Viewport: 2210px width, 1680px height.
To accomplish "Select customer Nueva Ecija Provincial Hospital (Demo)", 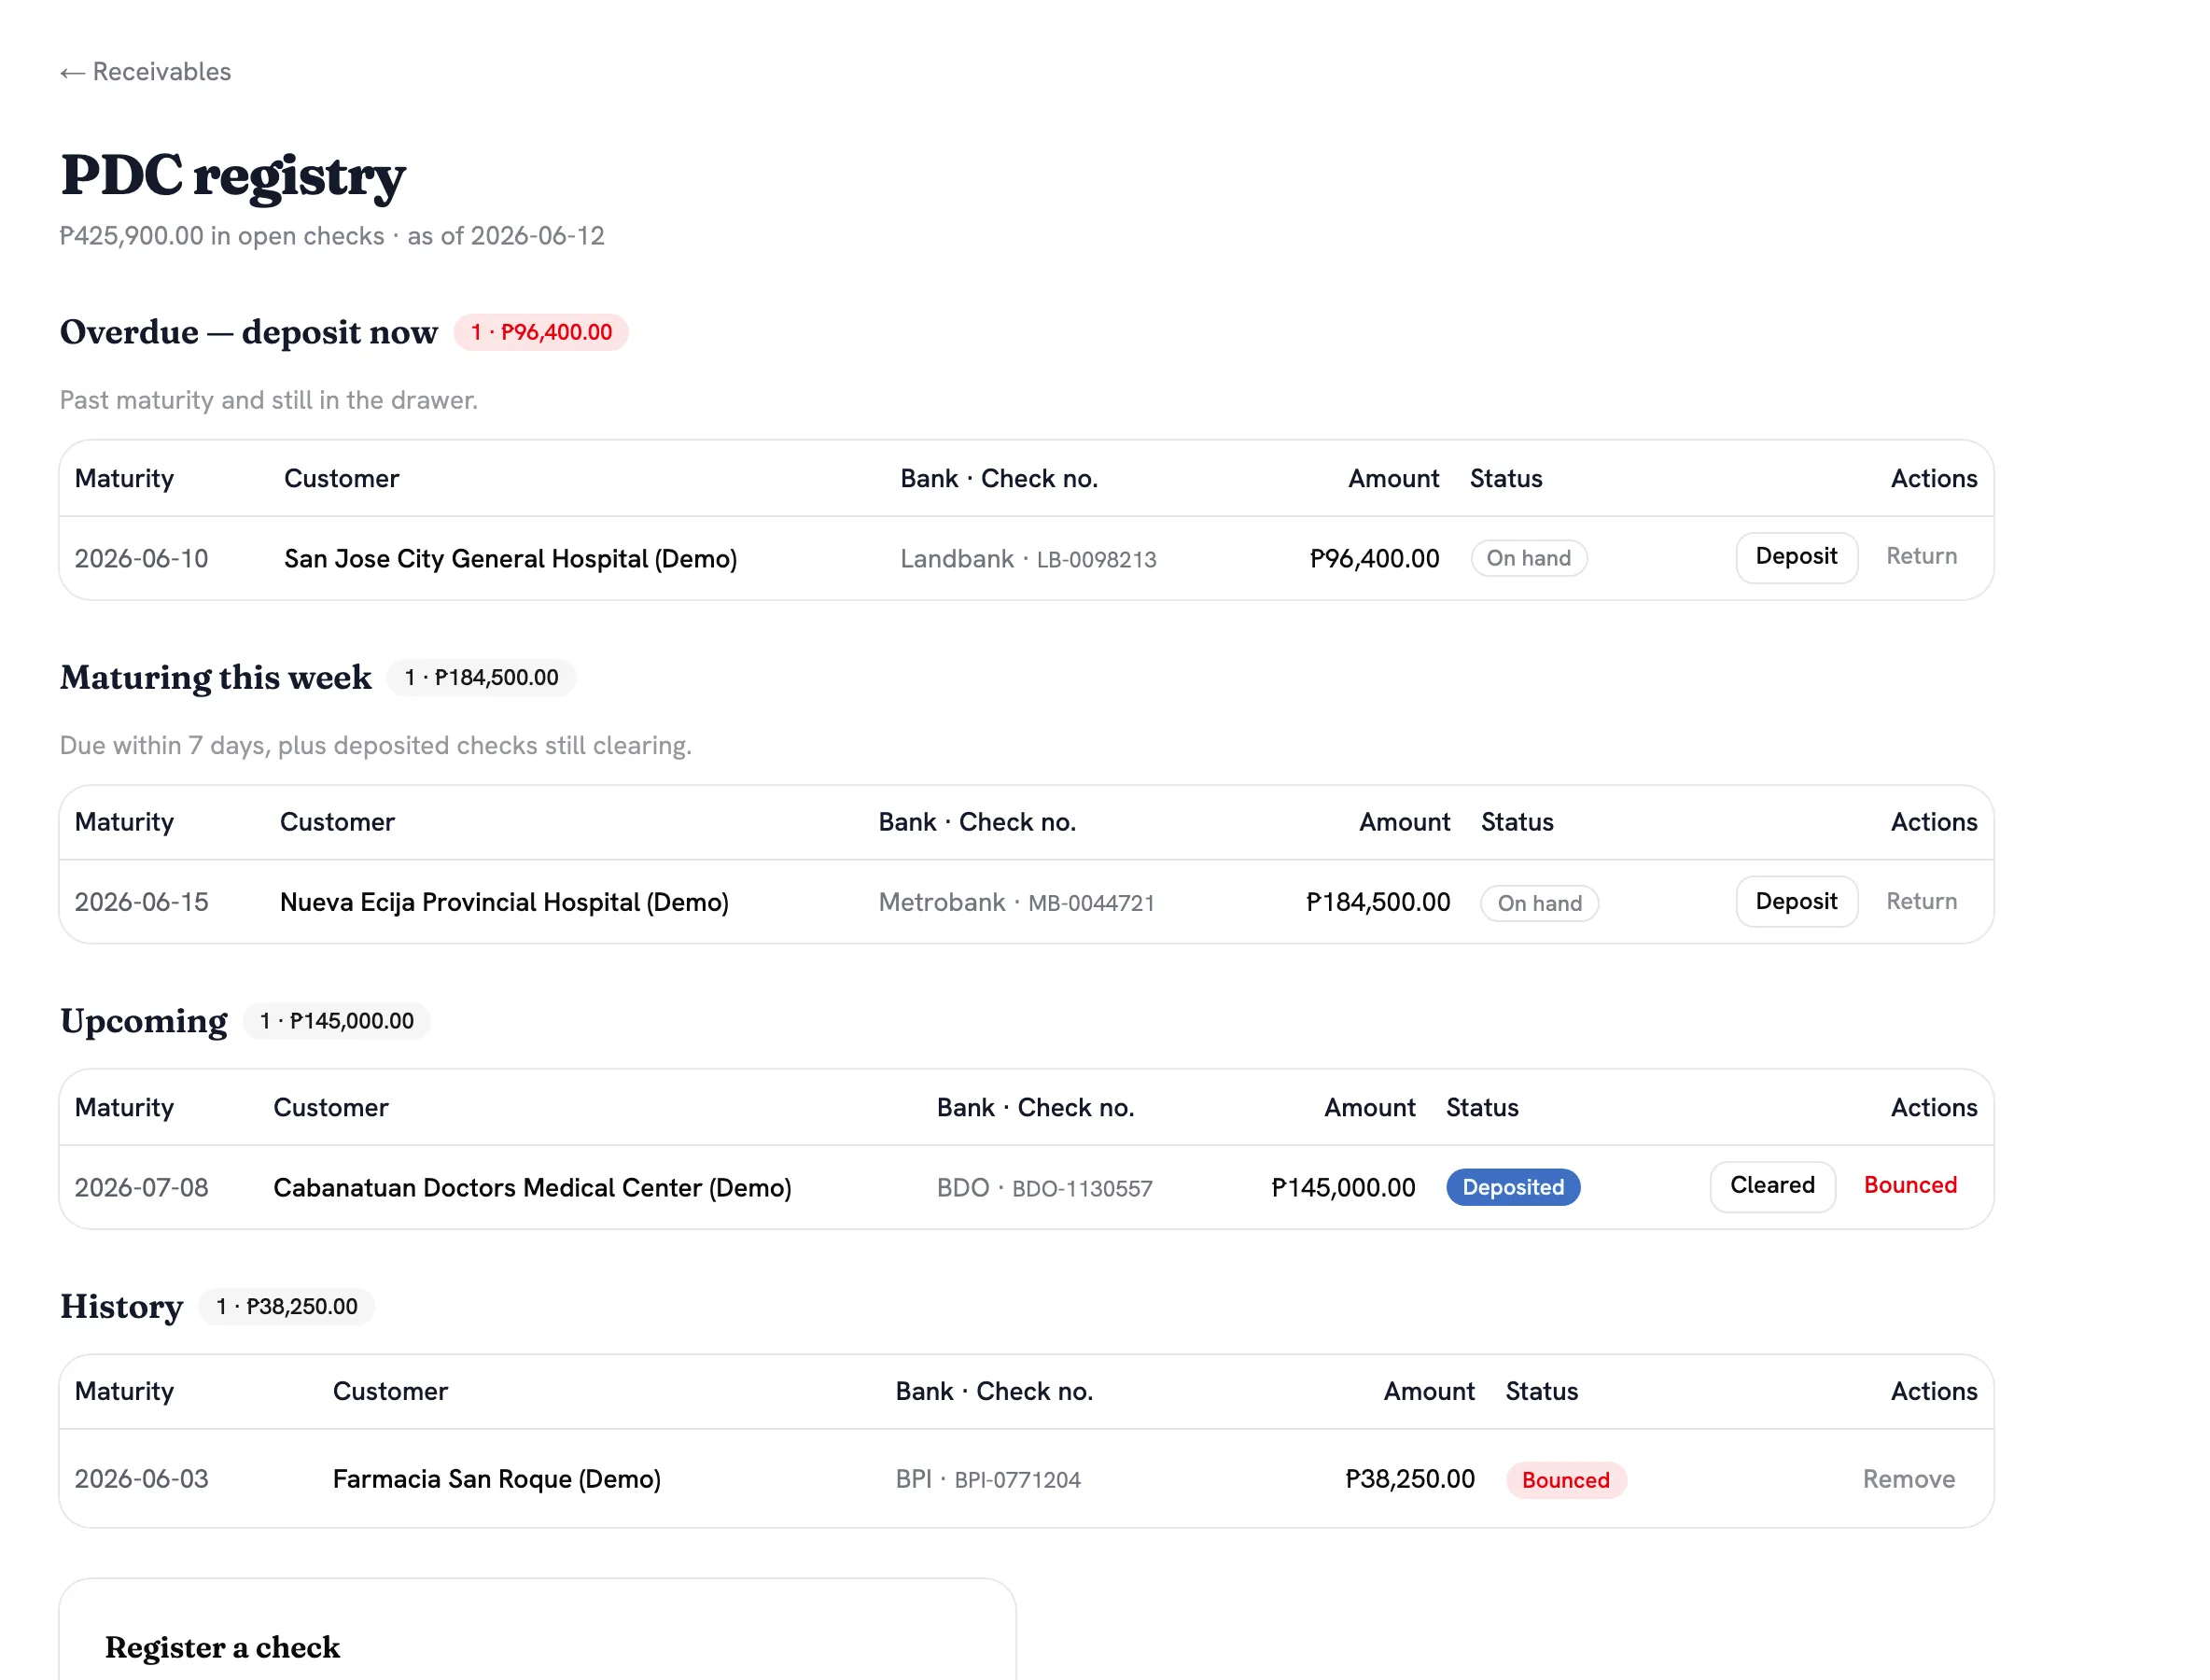I will coord(504,902).
